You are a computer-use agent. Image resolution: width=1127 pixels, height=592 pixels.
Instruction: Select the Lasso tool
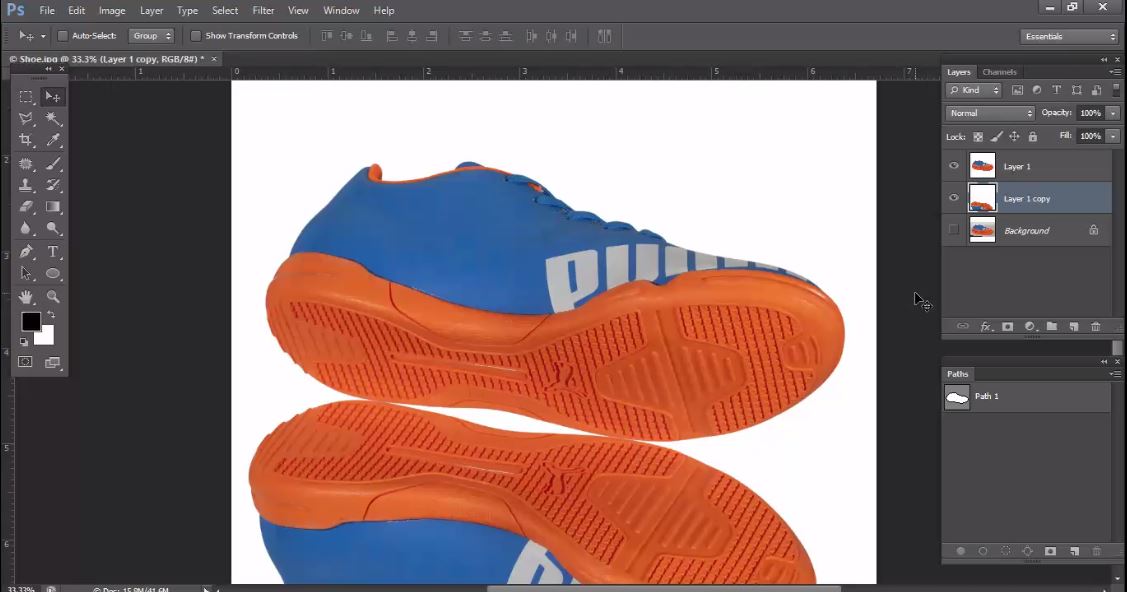[x=26, y=118]
